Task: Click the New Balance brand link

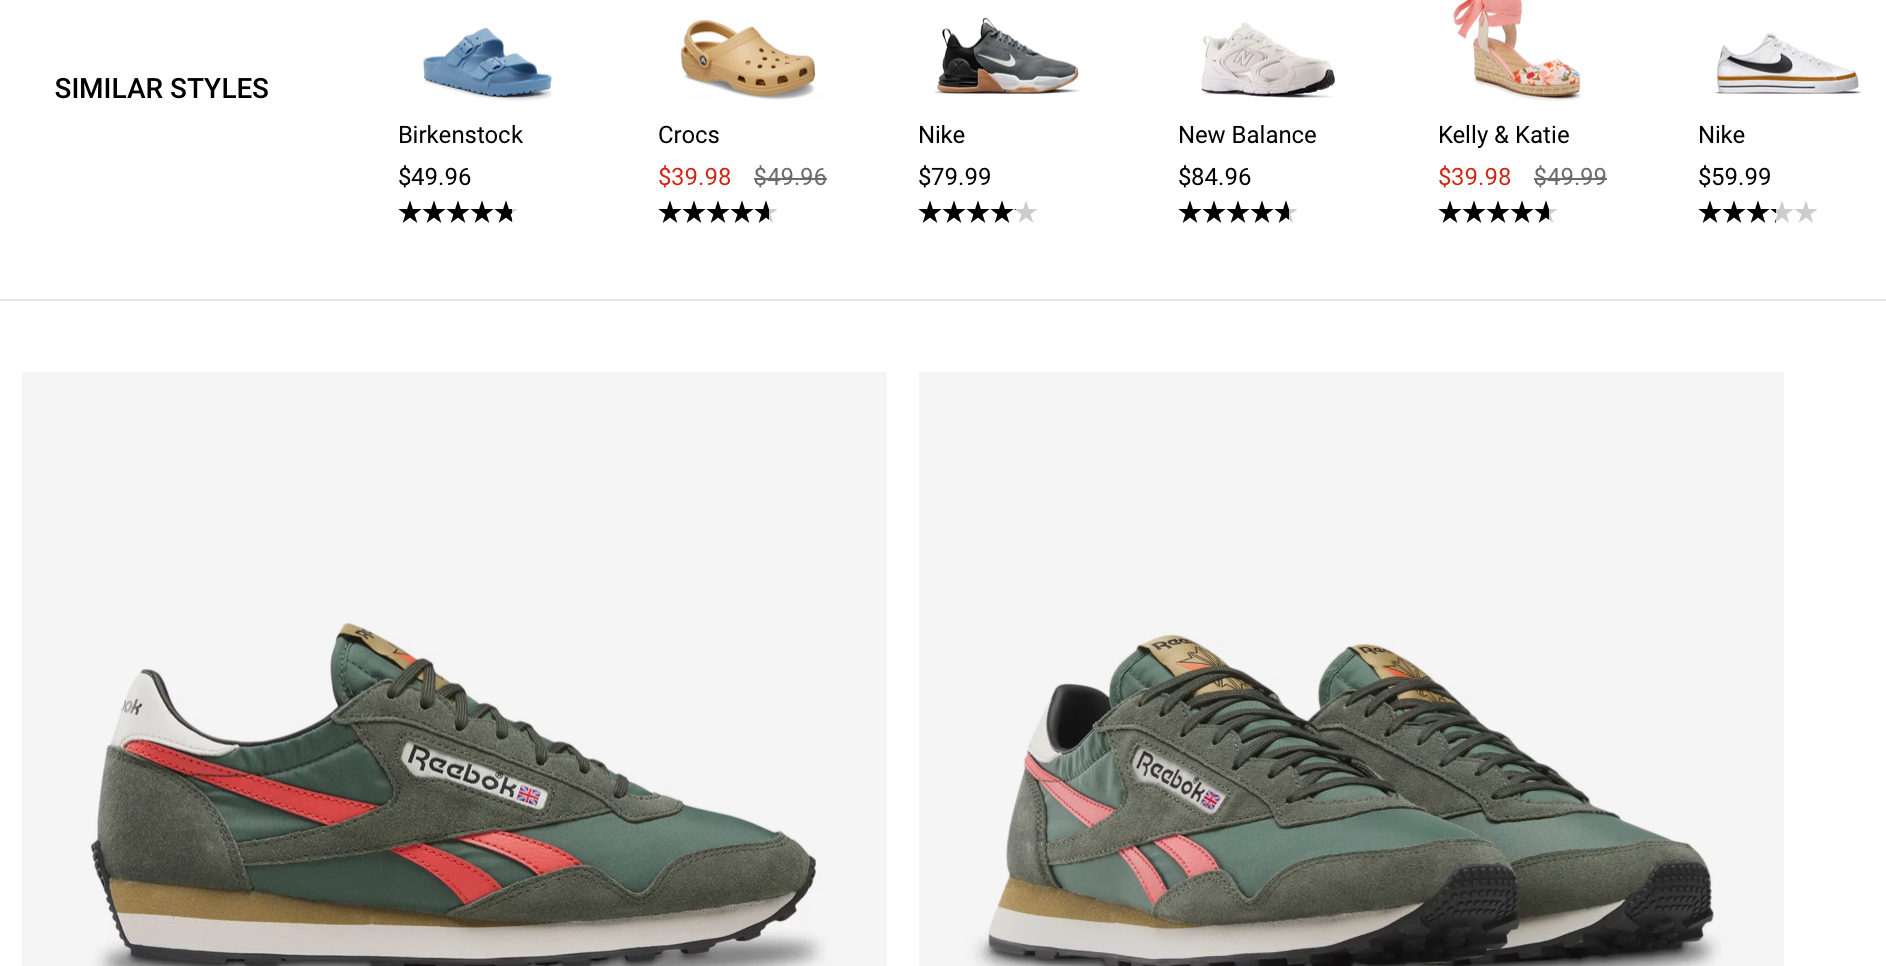Action: 1247,135
